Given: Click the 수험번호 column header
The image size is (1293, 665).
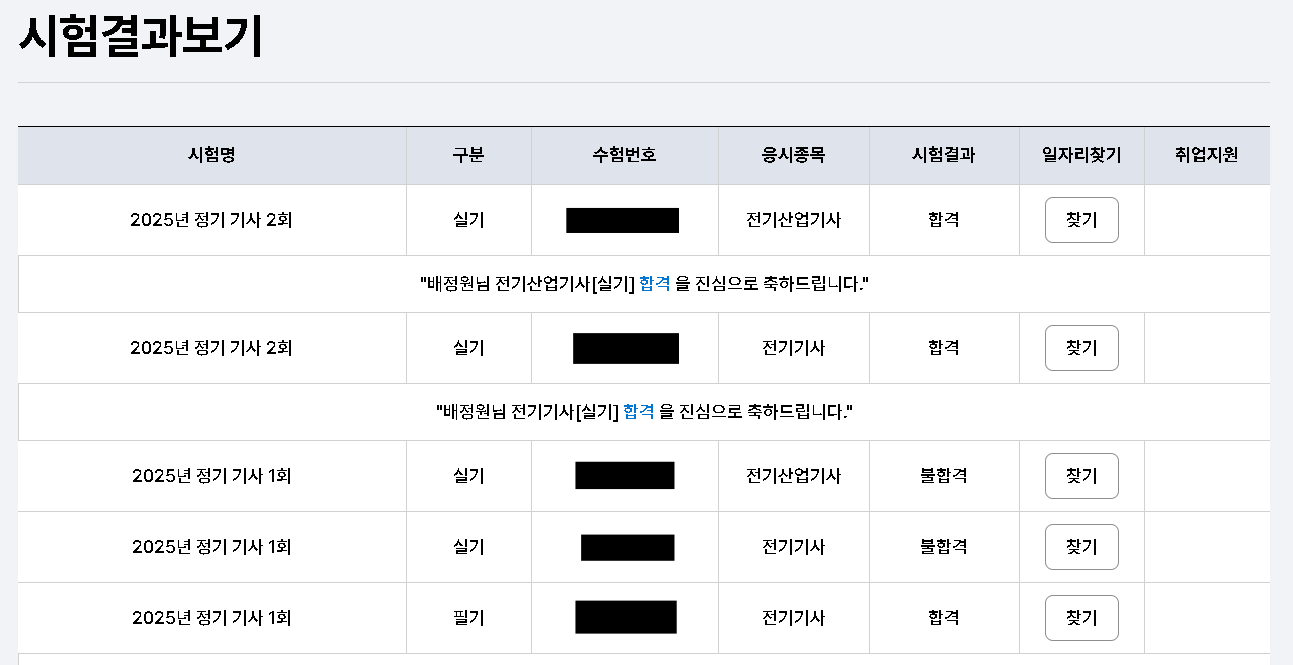Looking at the screenshot, I should (624, 156).
